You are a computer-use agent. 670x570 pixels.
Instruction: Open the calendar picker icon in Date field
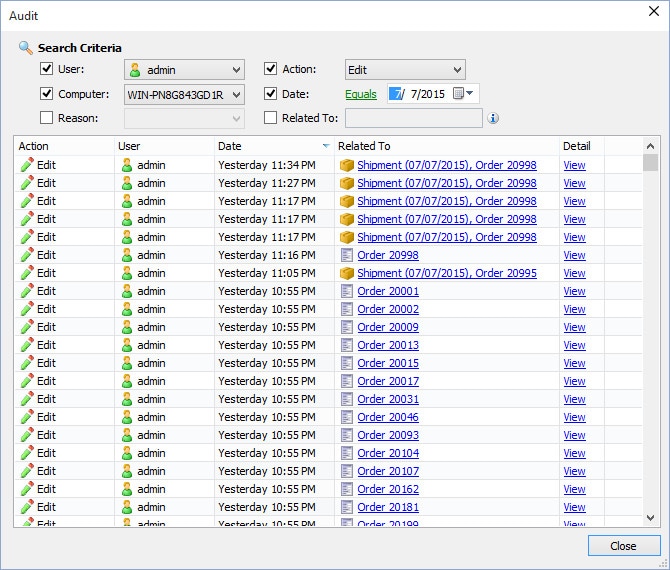458,93
